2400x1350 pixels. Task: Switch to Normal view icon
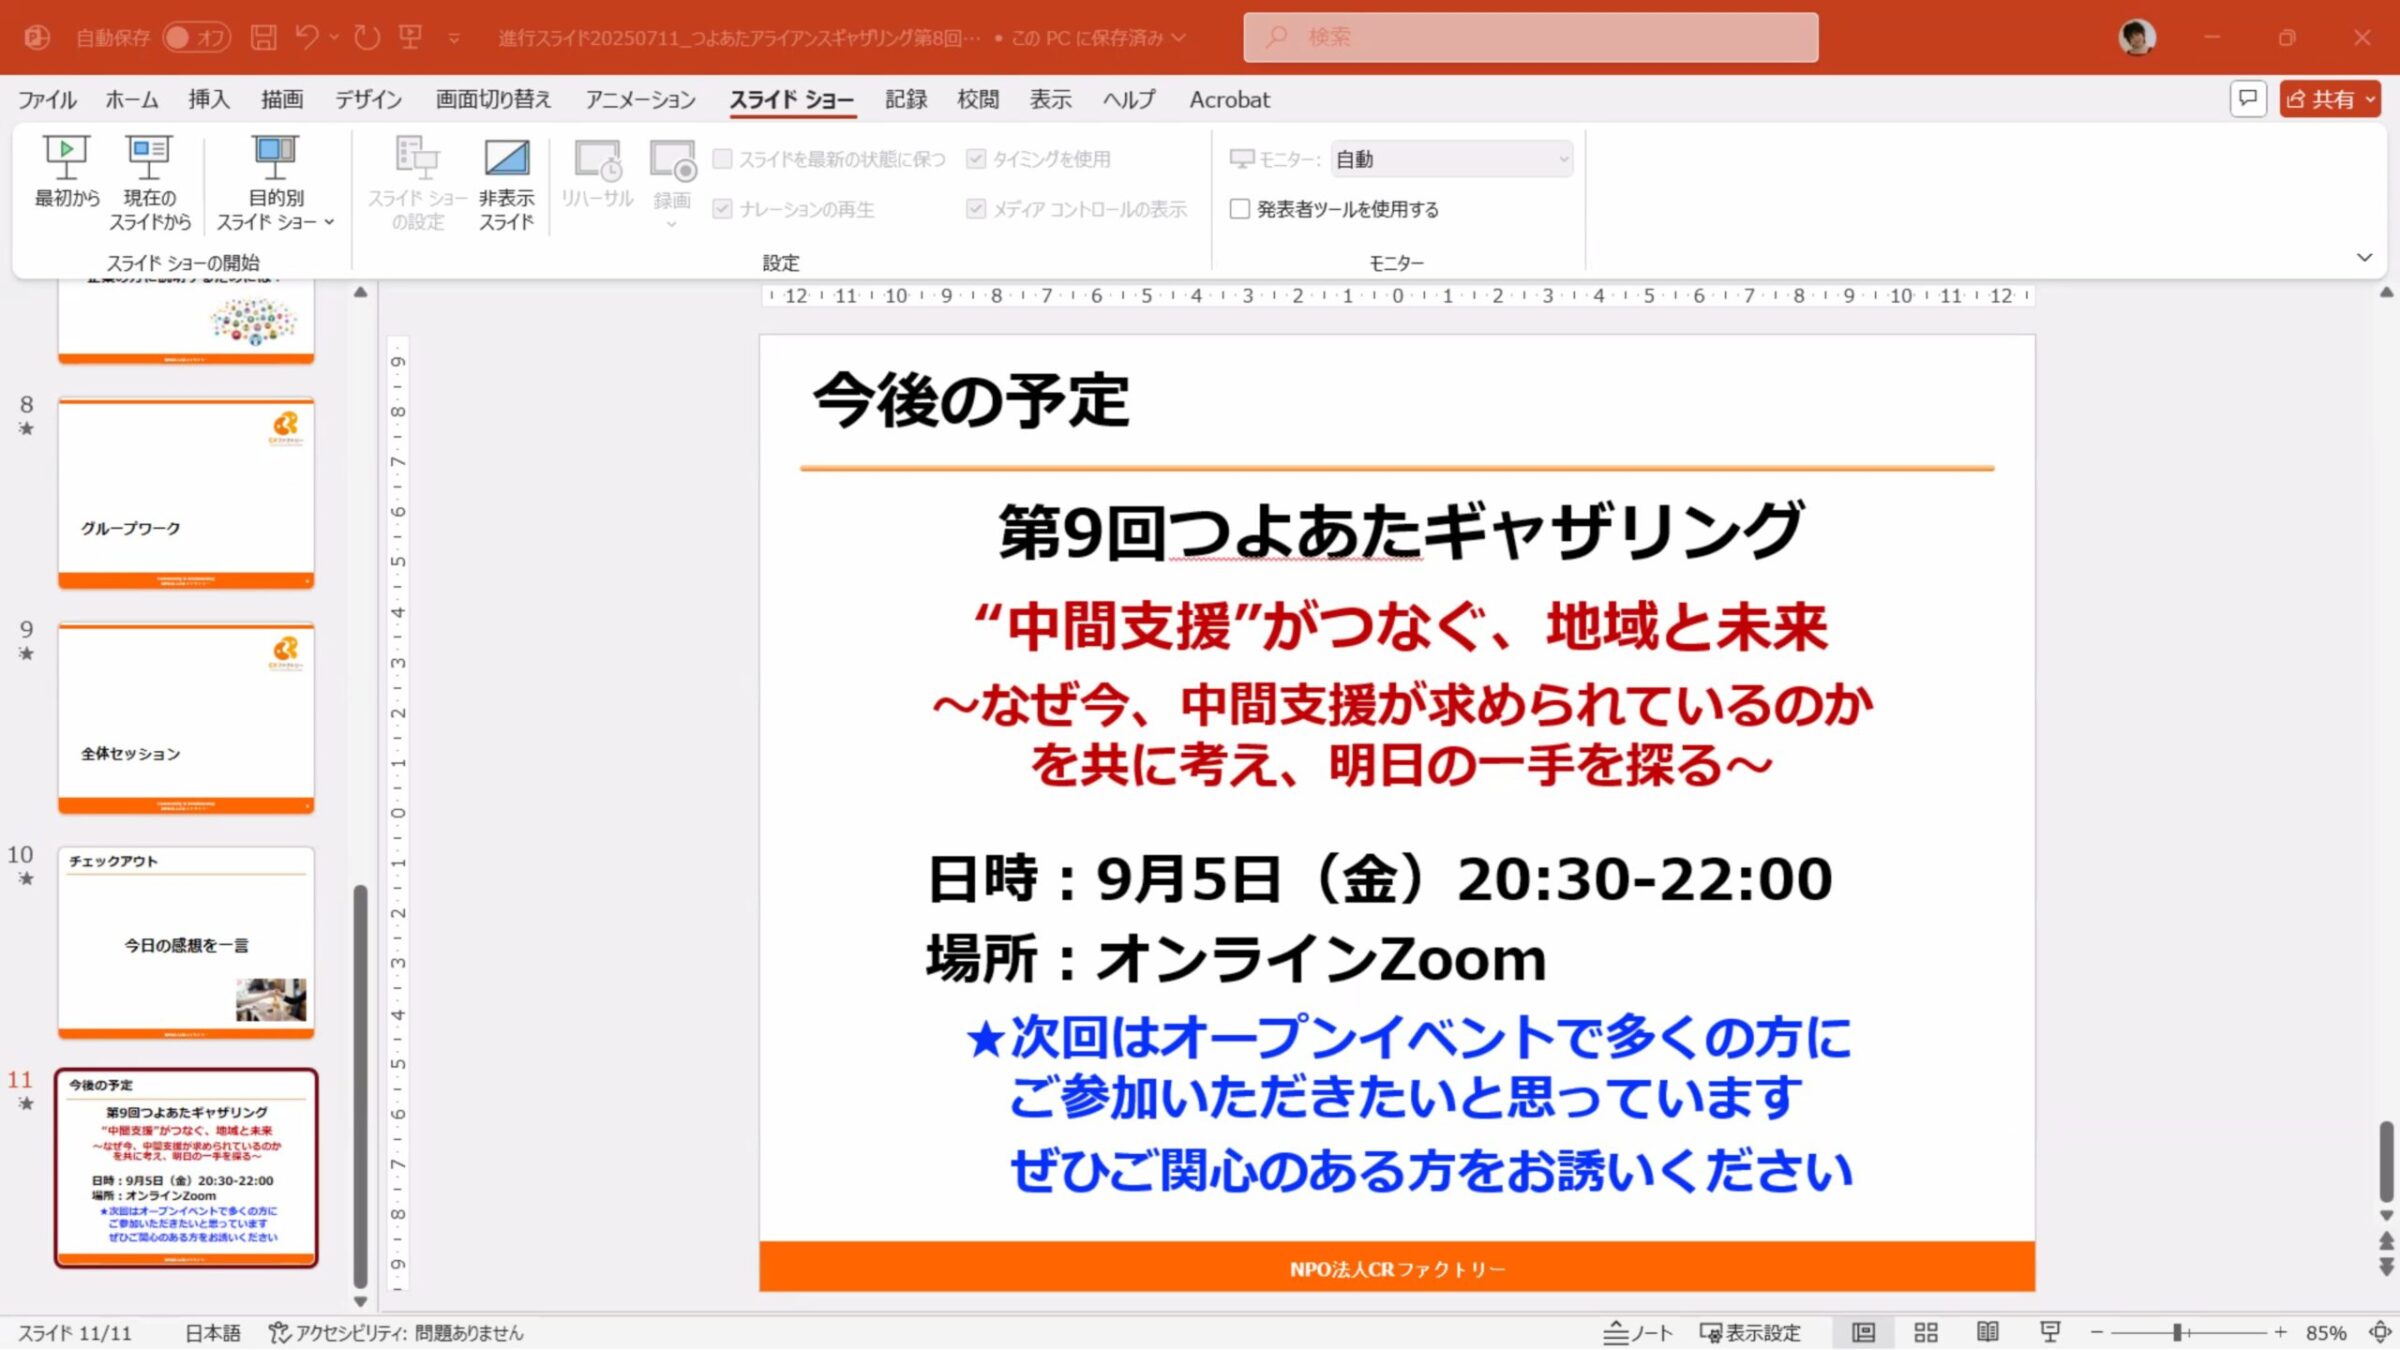click(x=1863, y=1332)
